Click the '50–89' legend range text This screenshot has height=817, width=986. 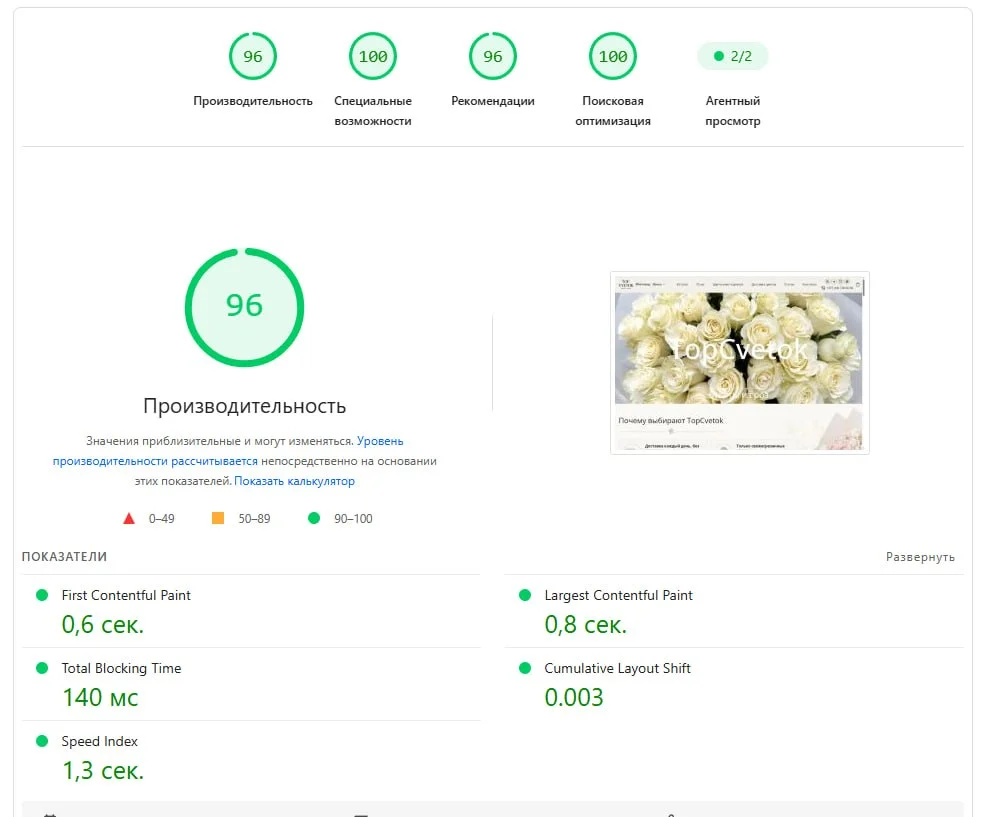tap(254, 518)
